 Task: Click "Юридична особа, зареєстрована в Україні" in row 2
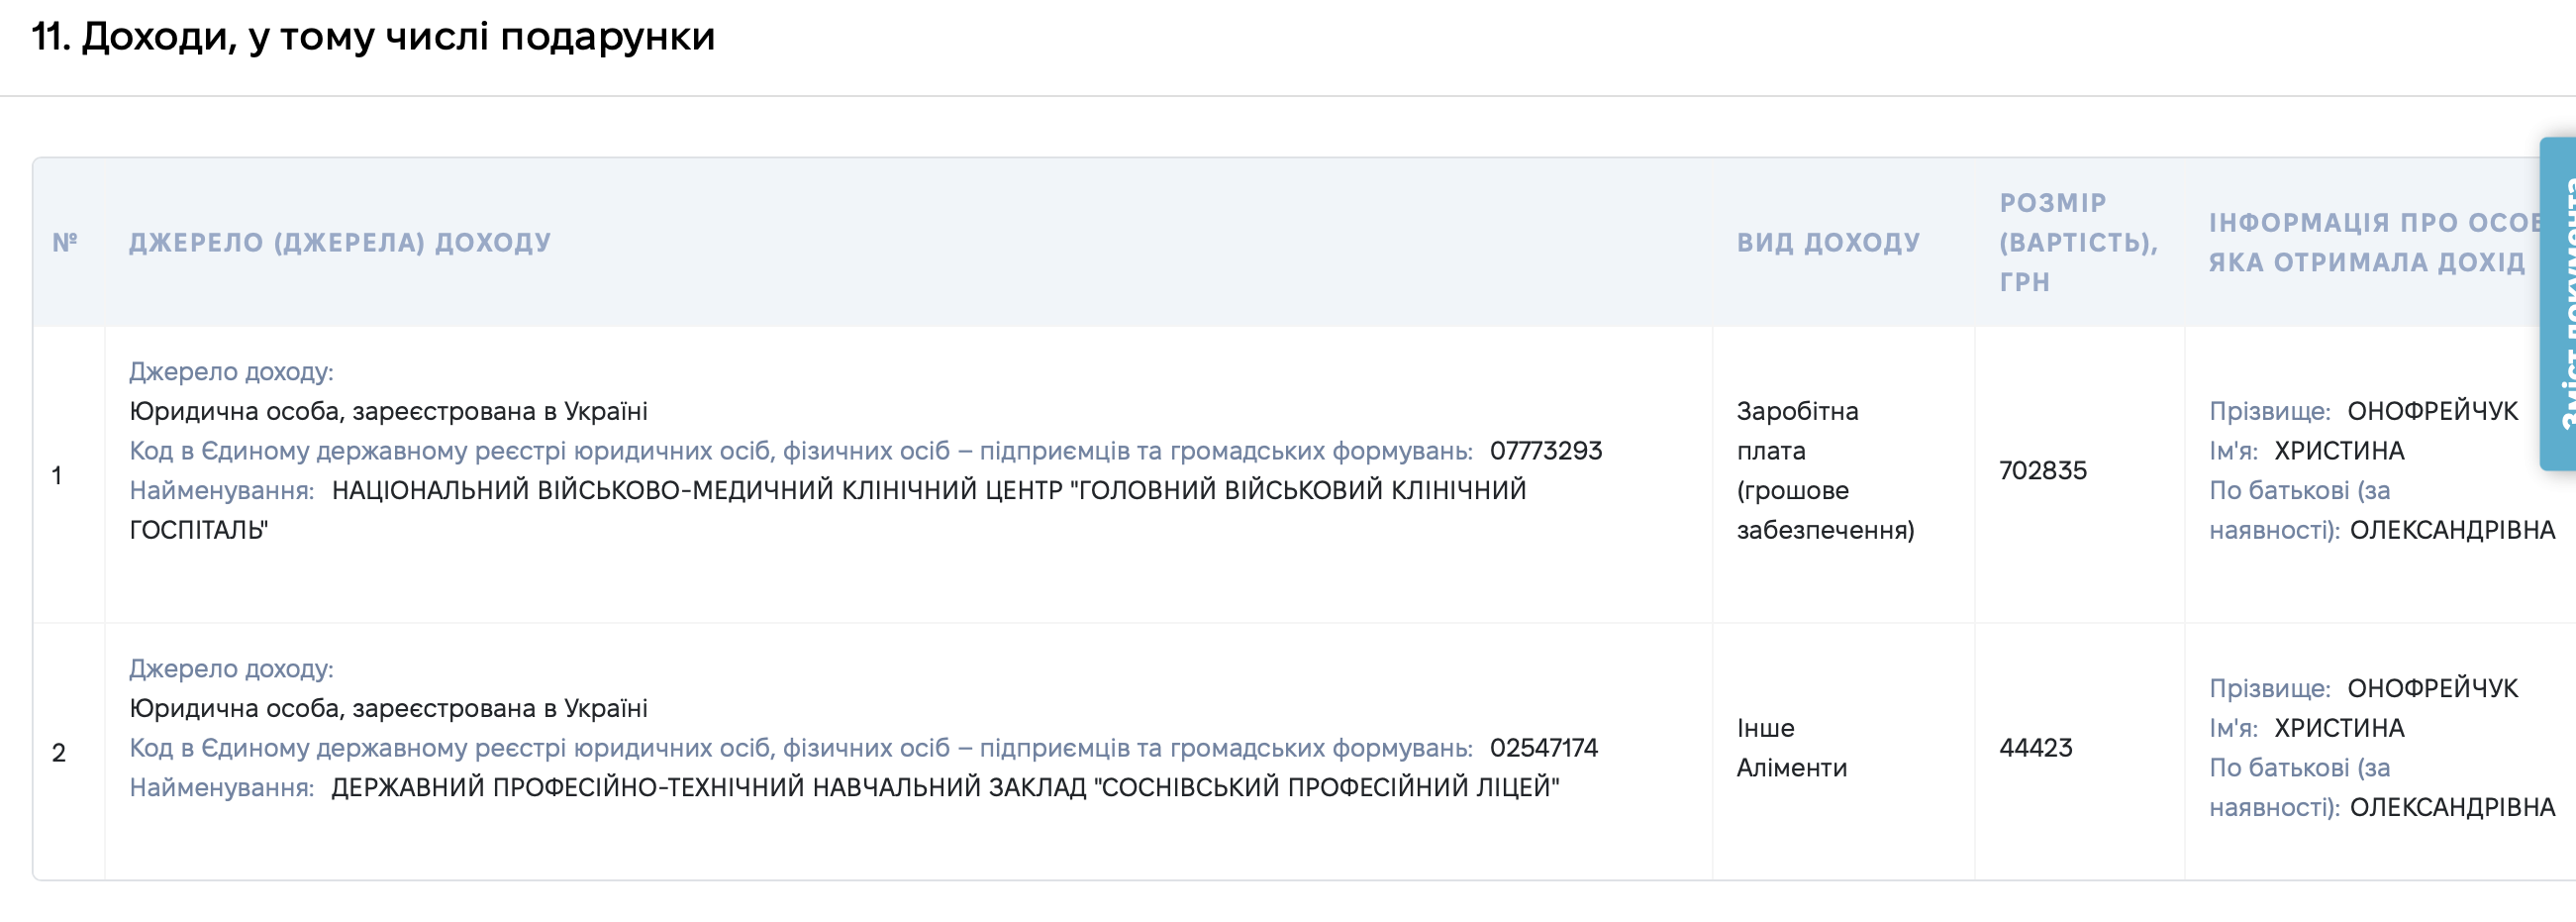(389, 708)
